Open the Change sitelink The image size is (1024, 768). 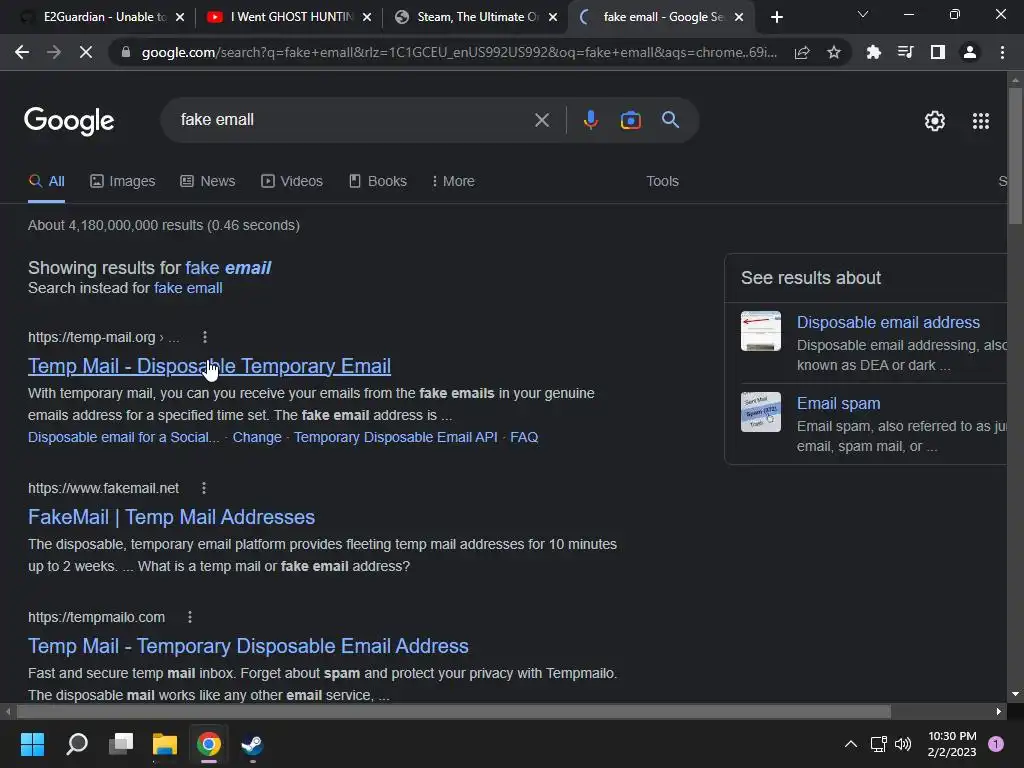257,437
